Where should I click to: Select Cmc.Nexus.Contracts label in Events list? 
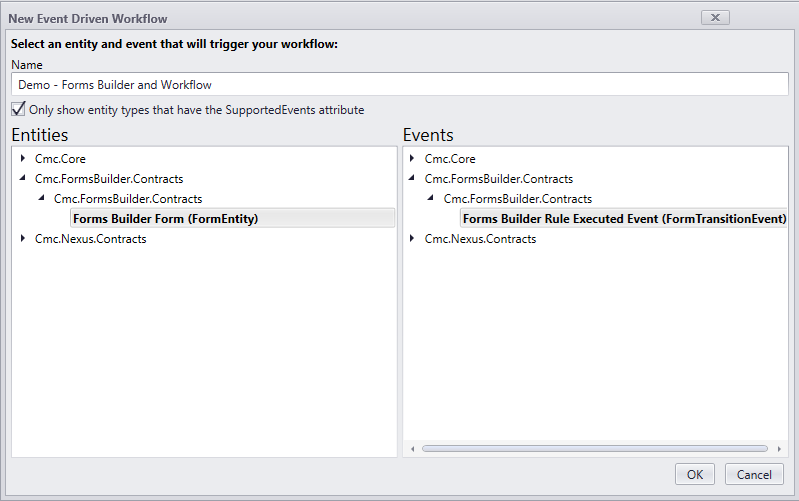coord(480,239)
